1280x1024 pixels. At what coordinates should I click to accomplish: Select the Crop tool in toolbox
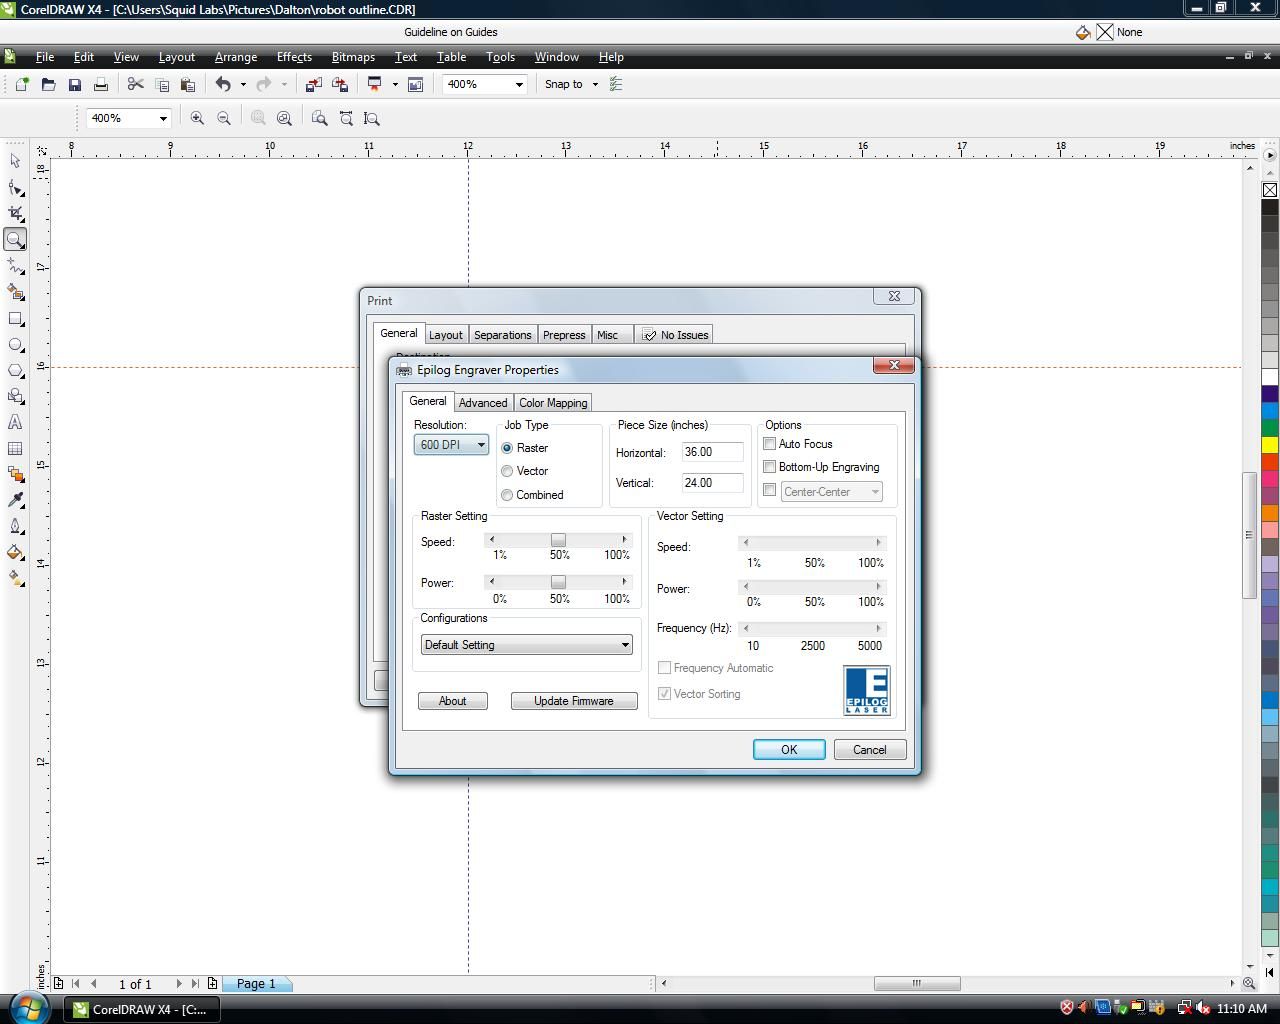pos(15,213)
